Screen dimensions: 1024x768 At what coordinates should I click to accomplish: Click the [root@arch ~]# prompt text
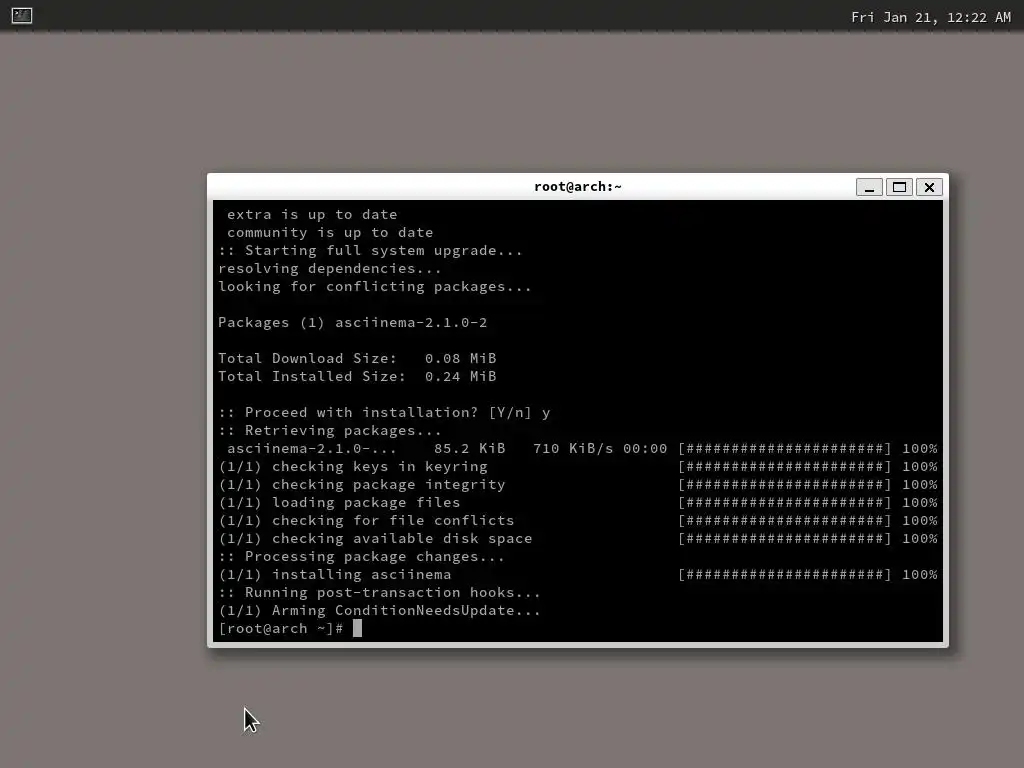(281, 628)
